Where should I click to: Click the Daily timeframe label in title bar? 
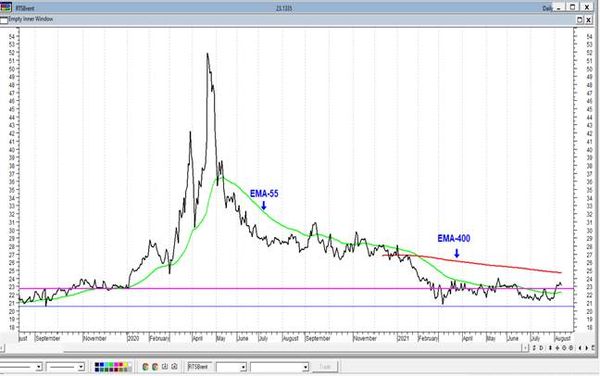(547, 8)
